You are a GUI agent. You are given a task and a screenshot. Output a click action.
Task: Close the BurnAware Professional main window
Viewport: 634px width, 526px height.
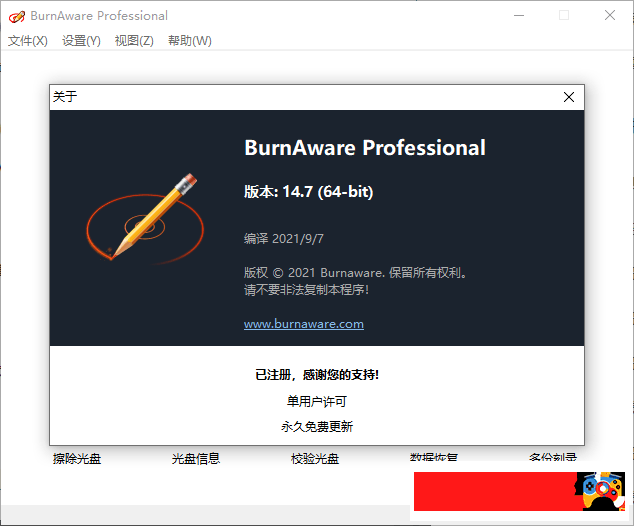pos(610,15)
